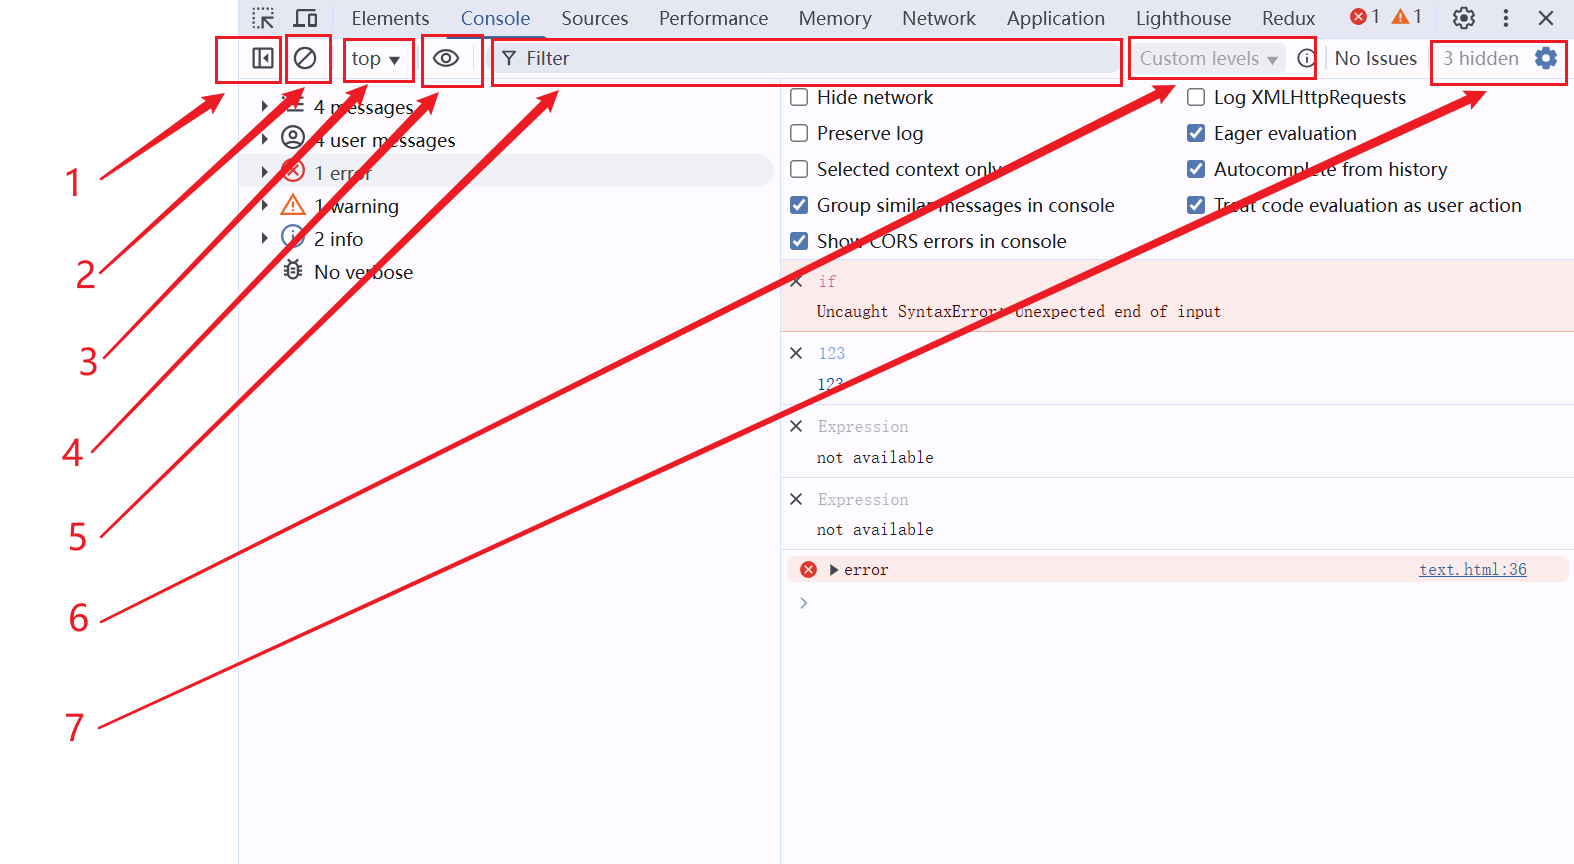Open the 'top' JavaScript context dropdown
This screenshot has width=1574, height=864.
pyautogui.click(x=377, y=59)
